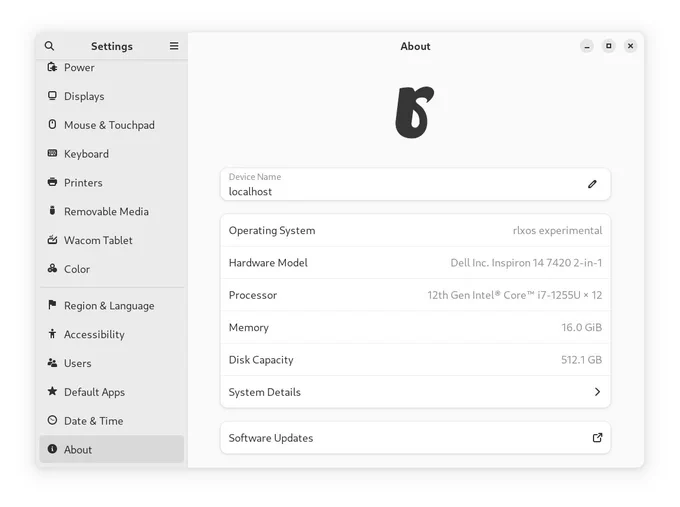This screenshot has width=680, height=507.
Task: Click the Region & Language flag icon
Action: pos(52,305)
